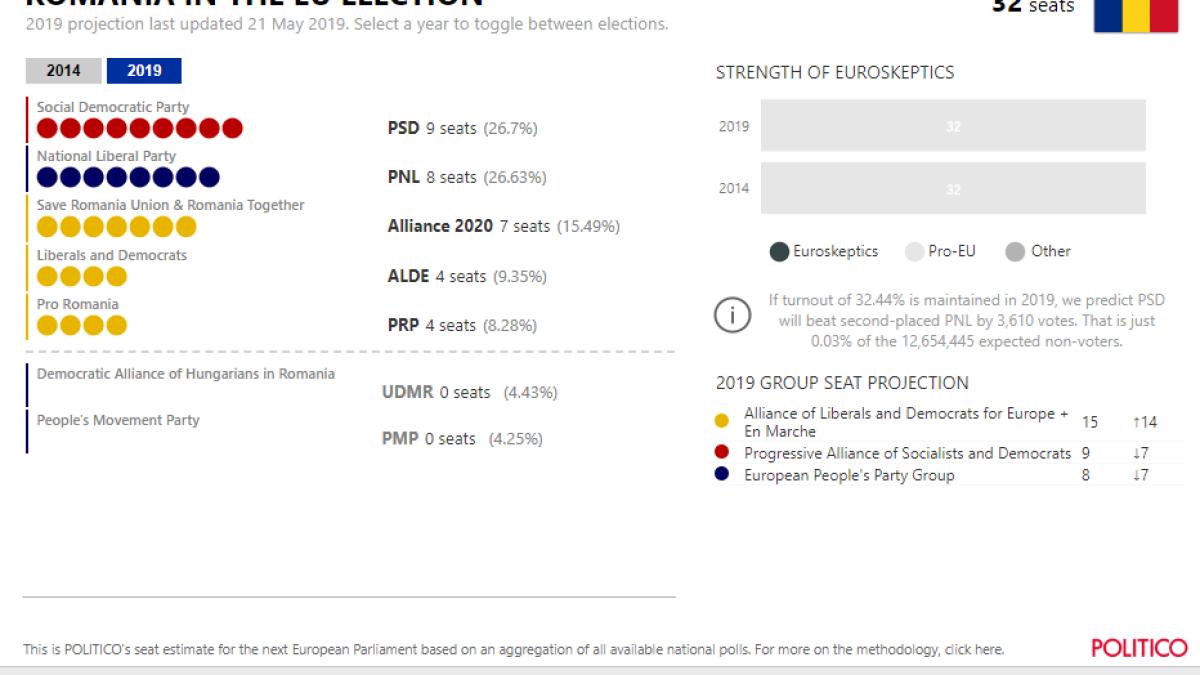Select the 2019 election toggle
The width and height of the screenshot is (1200, 675).
pos(144,71)
